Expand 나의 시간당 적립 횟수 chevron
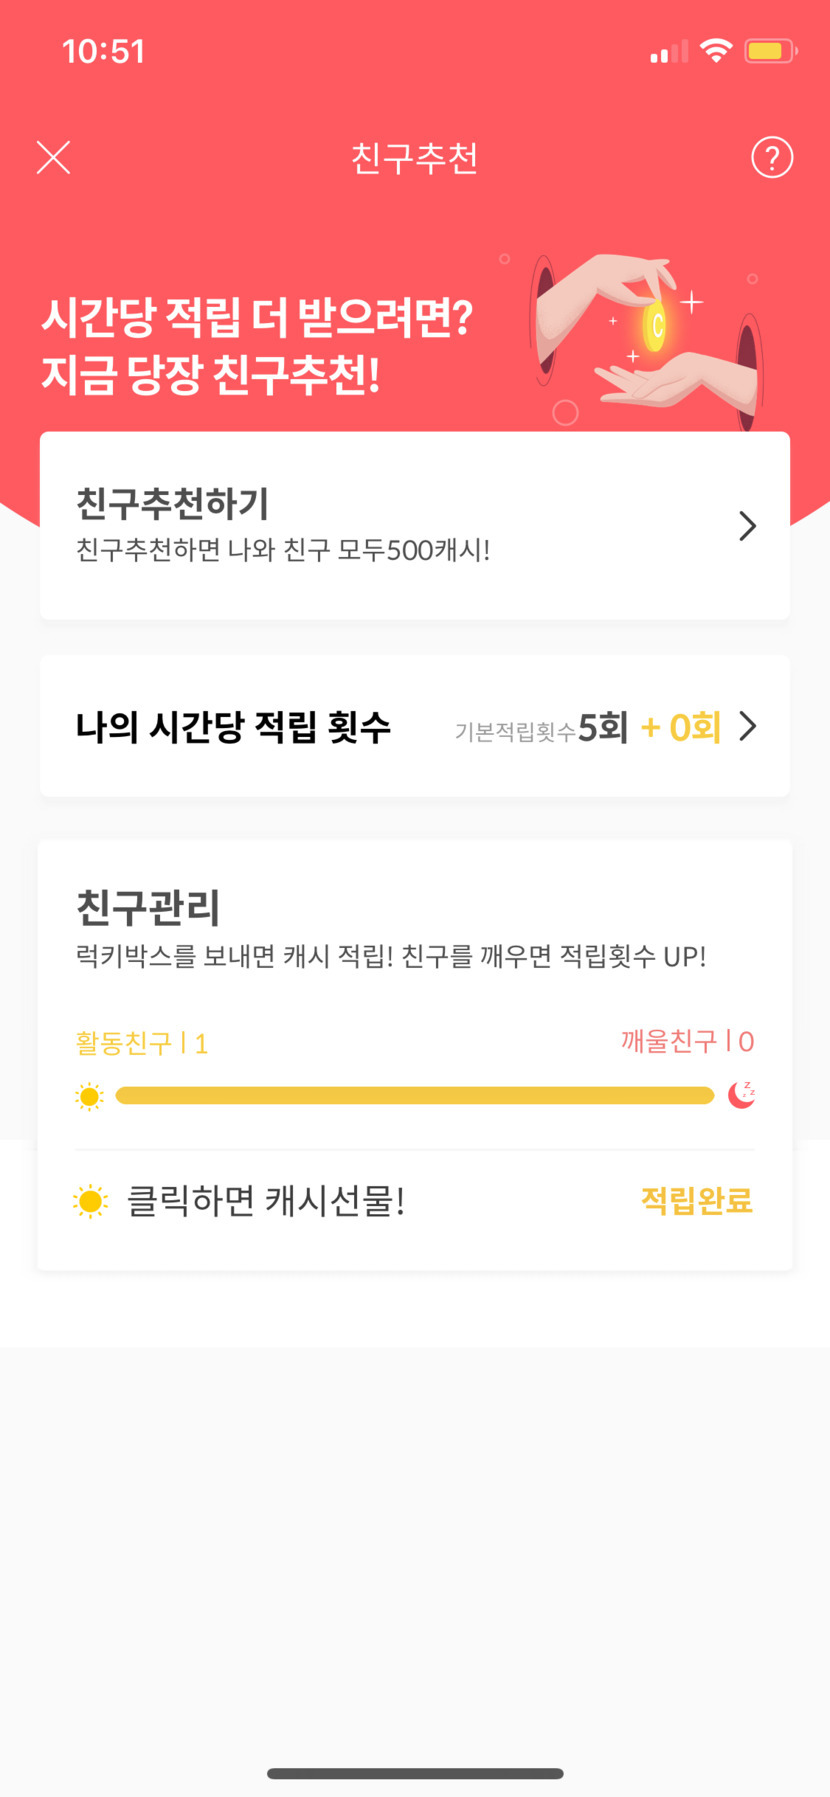This screenshot has height=1797, width=830. point(747,726)
